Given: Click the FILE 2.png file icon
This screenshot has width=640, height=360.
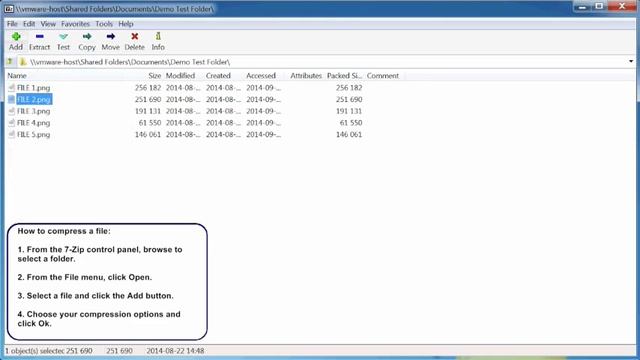Looking at the screenshot, I should tap(11, 99).
